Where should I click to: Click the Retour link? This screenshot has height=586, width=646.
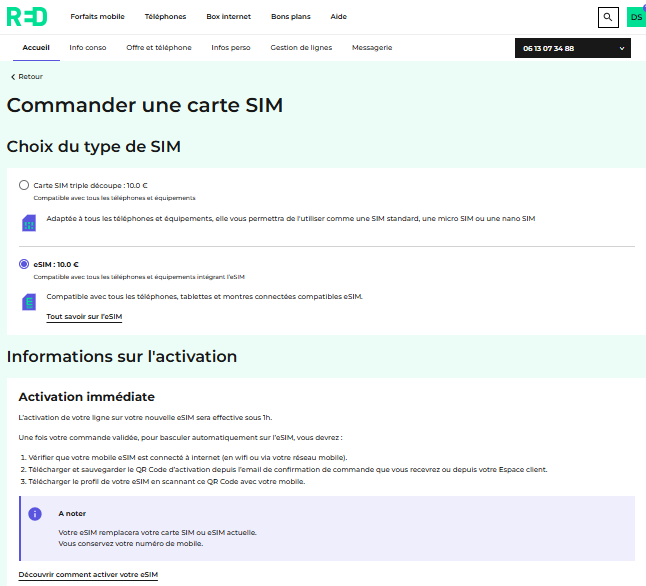pos(30,77)
